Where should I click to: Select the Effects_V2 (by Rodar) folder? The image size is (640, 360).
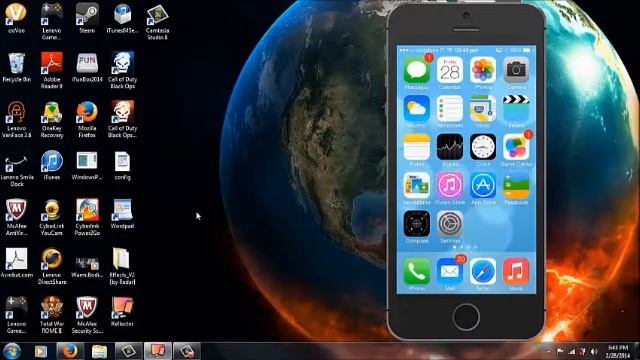pos(122,266)
